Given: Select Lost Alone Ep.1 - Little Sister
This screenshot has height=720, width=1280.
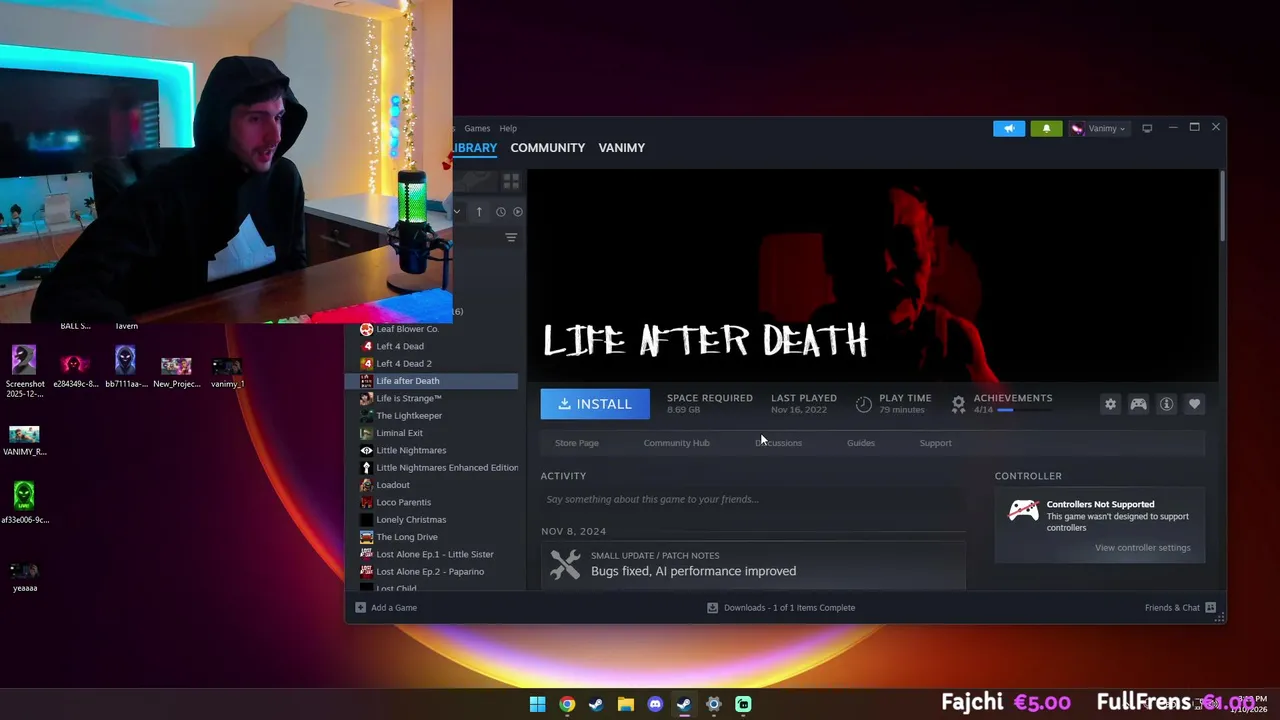Looking at the screenshot, I should coord(435,554).
